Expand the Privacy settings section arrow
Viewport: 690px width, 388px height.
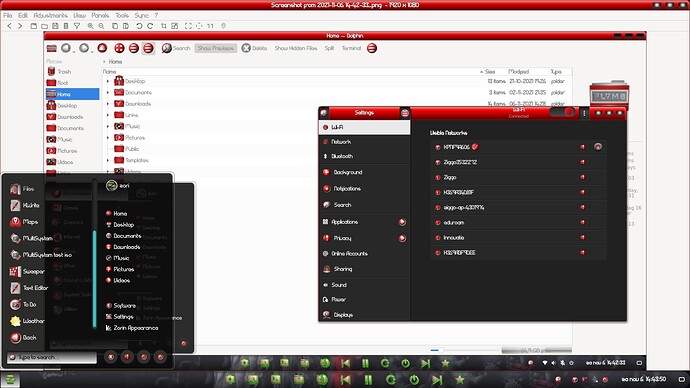point(402,238)
